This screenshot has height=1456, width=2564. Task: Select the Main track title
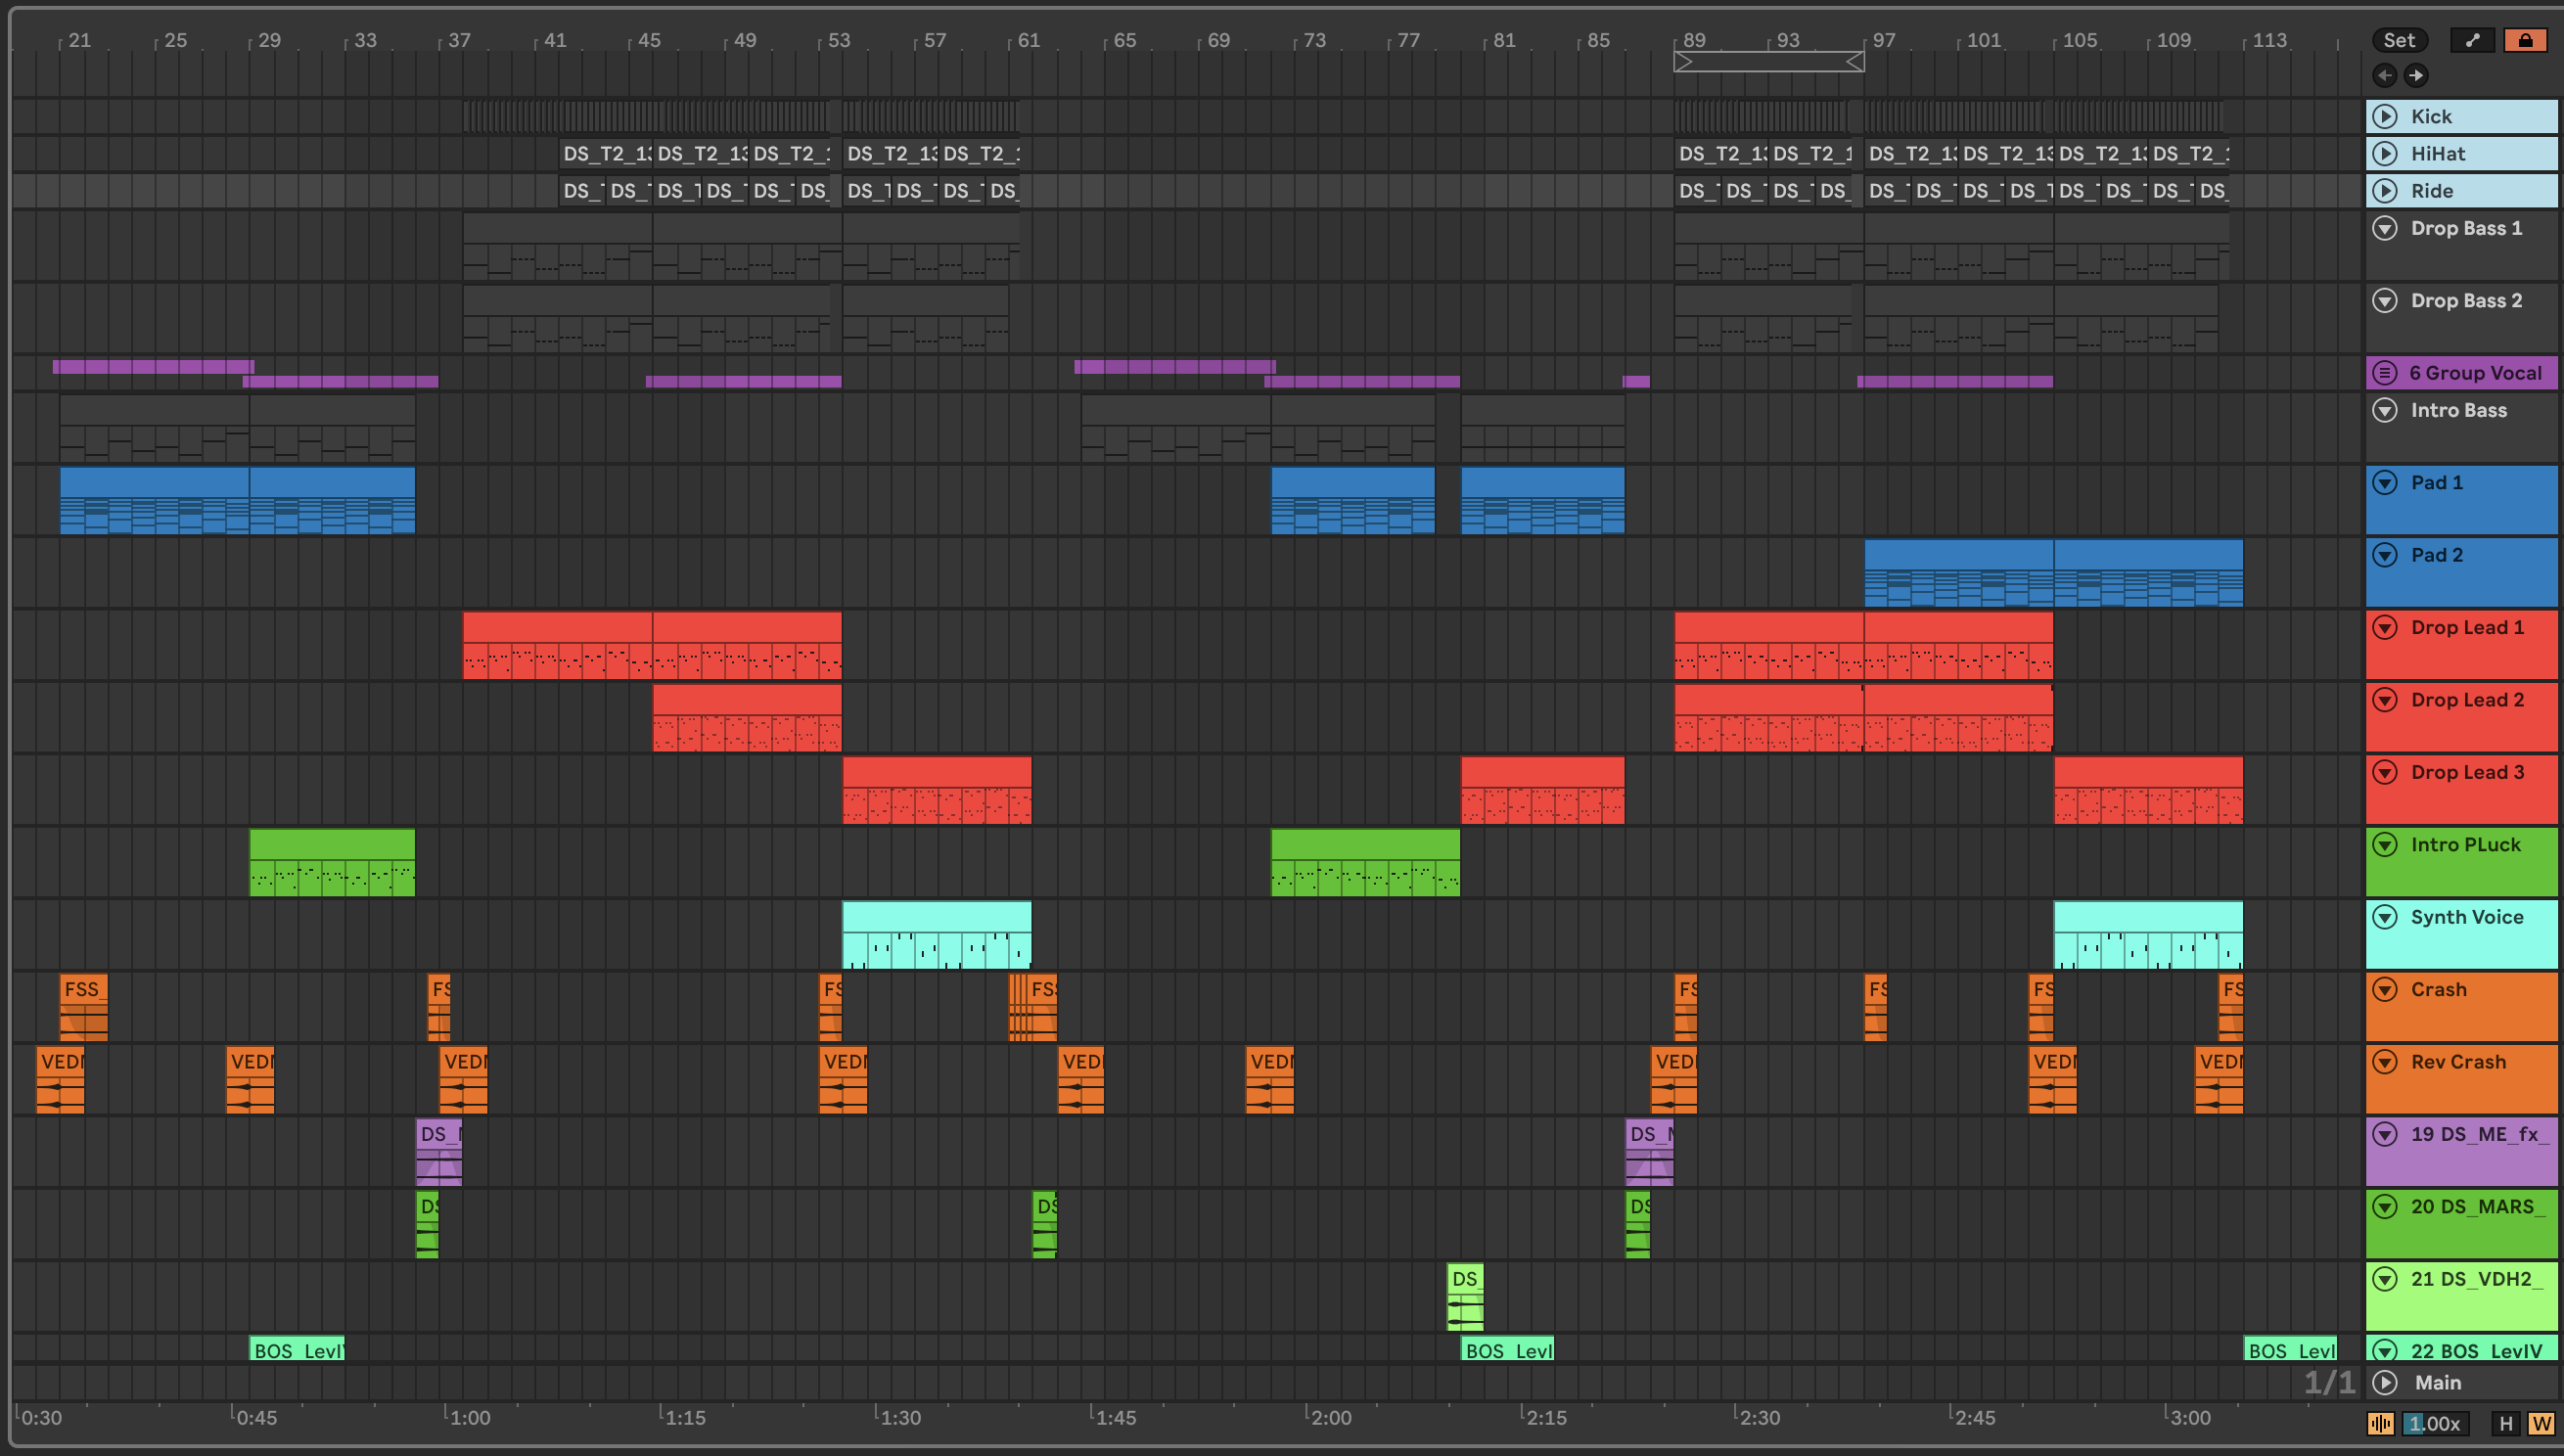(x=2437, y=1382)
